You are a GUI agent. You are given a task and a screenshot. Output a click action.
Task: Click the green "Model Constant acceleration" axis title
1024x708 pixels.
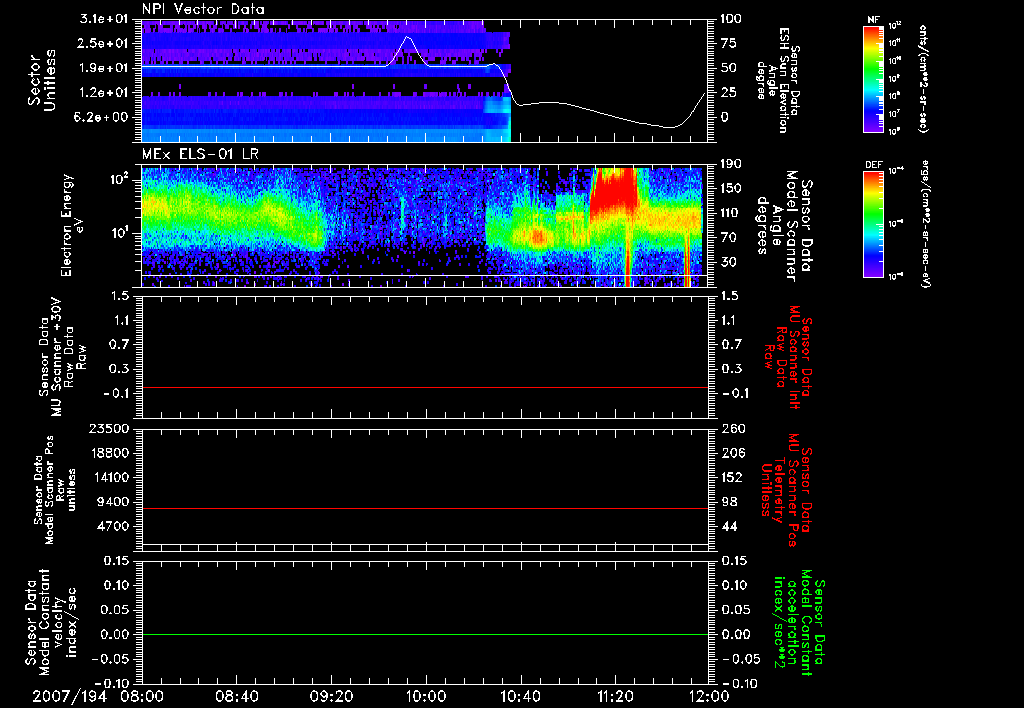[x=799, y=623]
